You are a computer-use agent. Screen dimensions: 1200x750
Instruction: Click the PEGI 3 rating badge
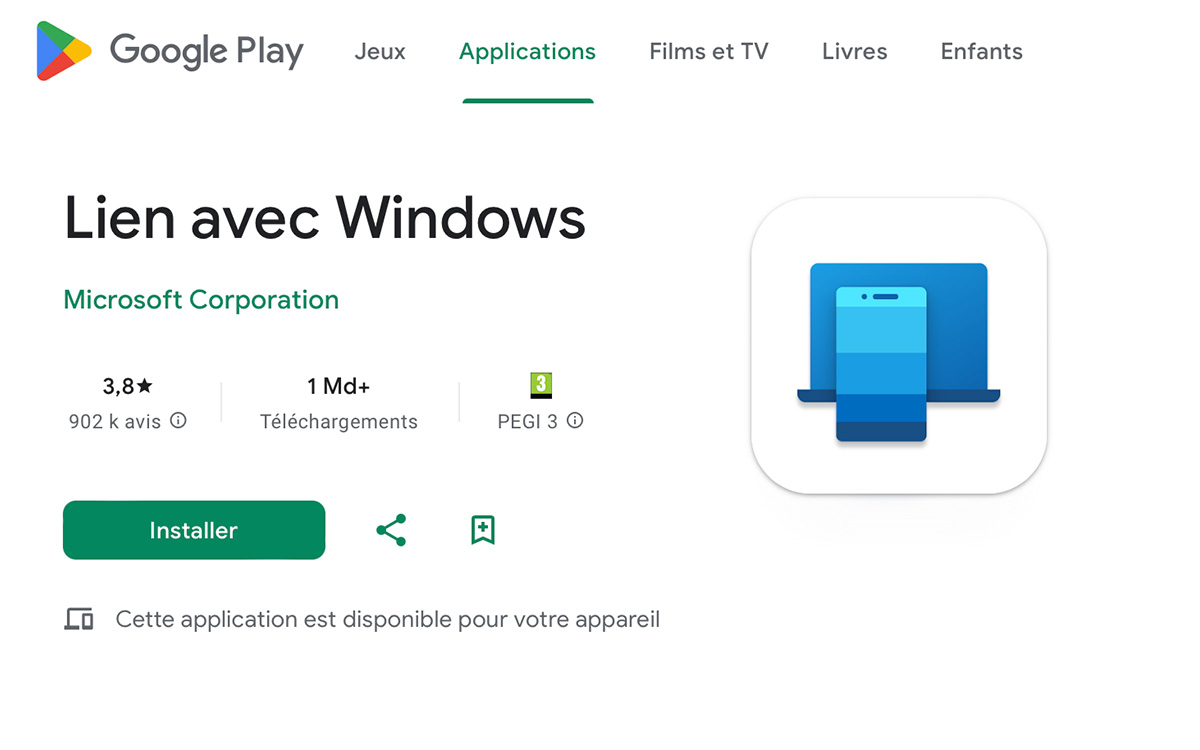[x=541, y=385]
